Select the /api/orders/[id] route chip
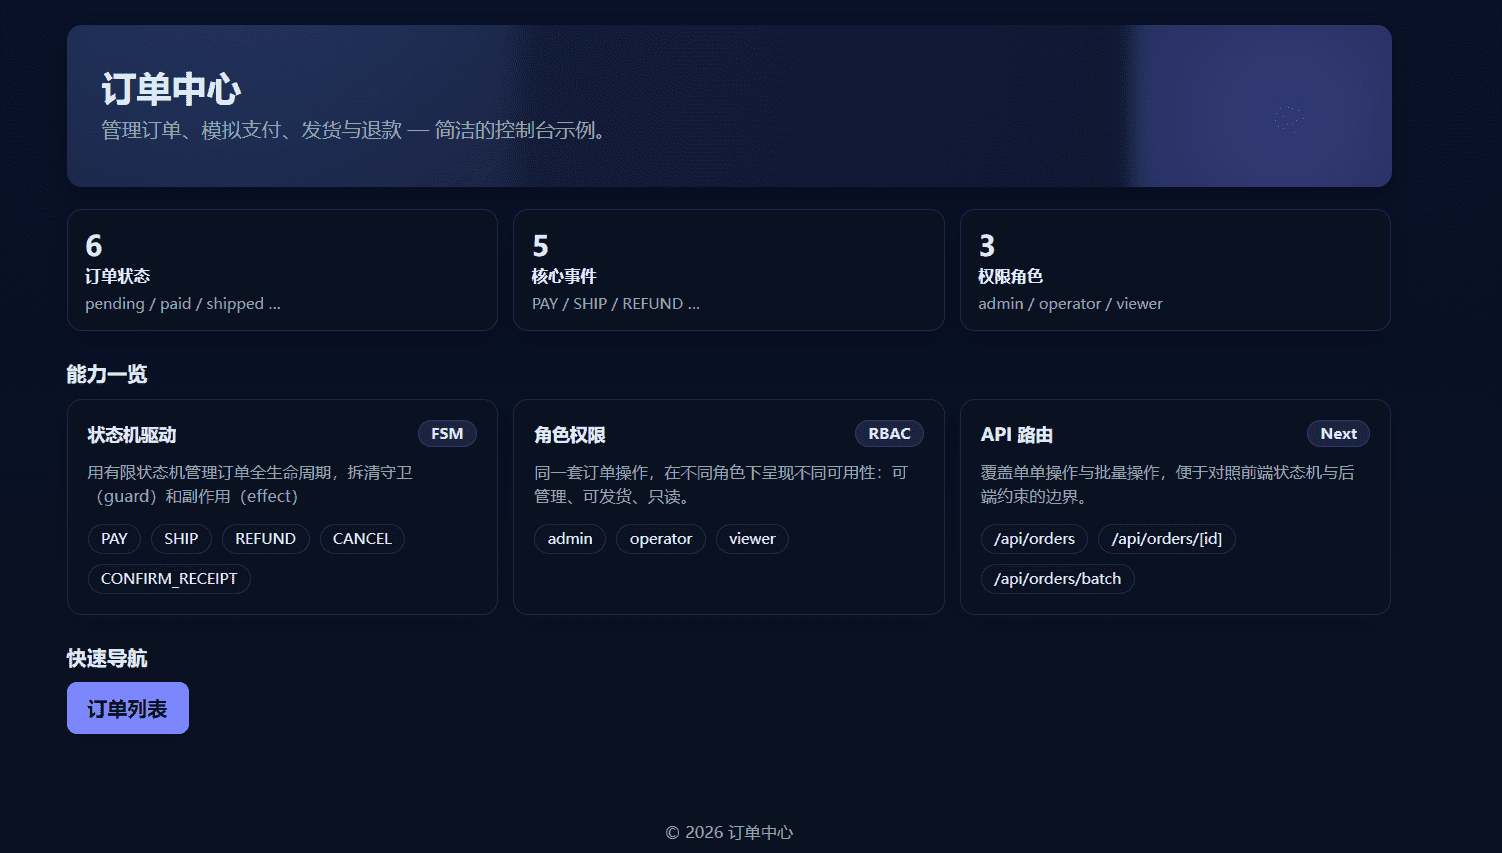 [x=1166, y=539]
